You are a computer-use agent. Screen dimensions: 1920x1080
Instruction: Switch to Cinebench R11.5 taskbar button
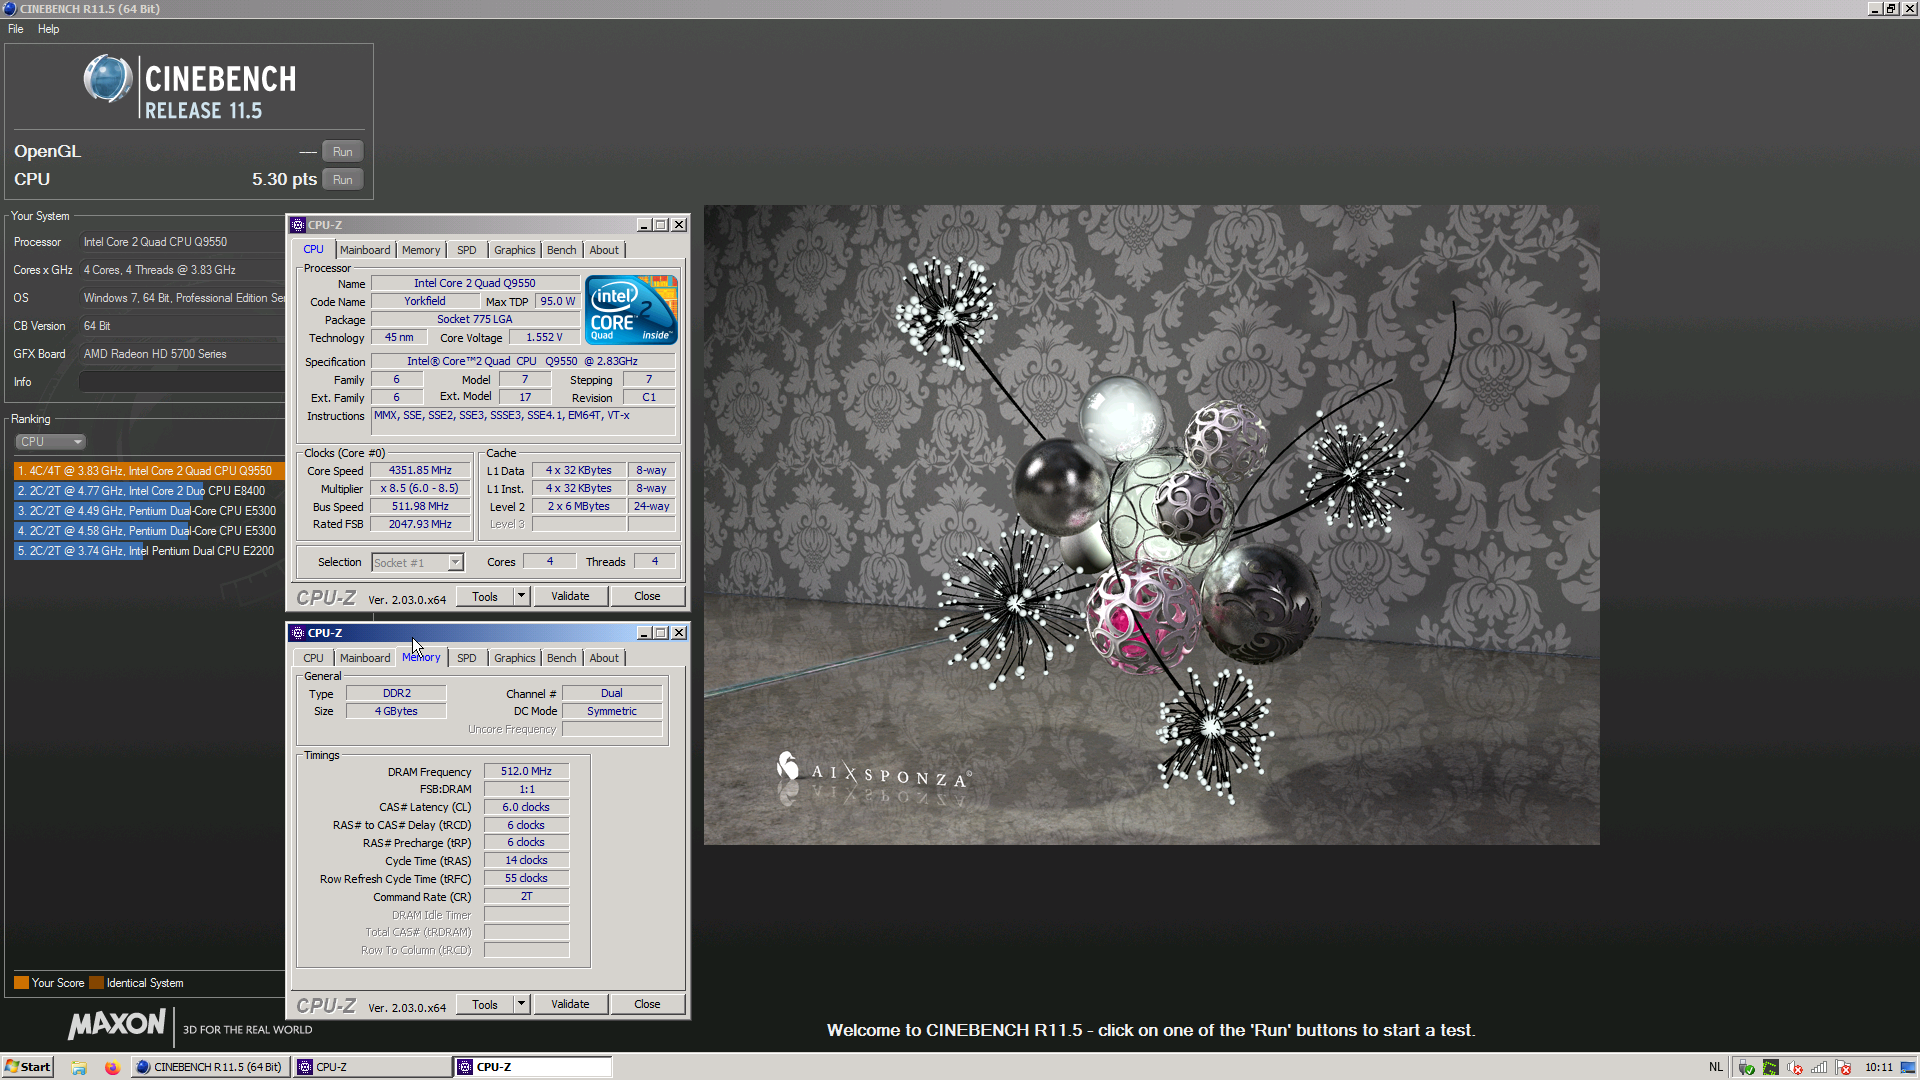tap(209, 1067)
